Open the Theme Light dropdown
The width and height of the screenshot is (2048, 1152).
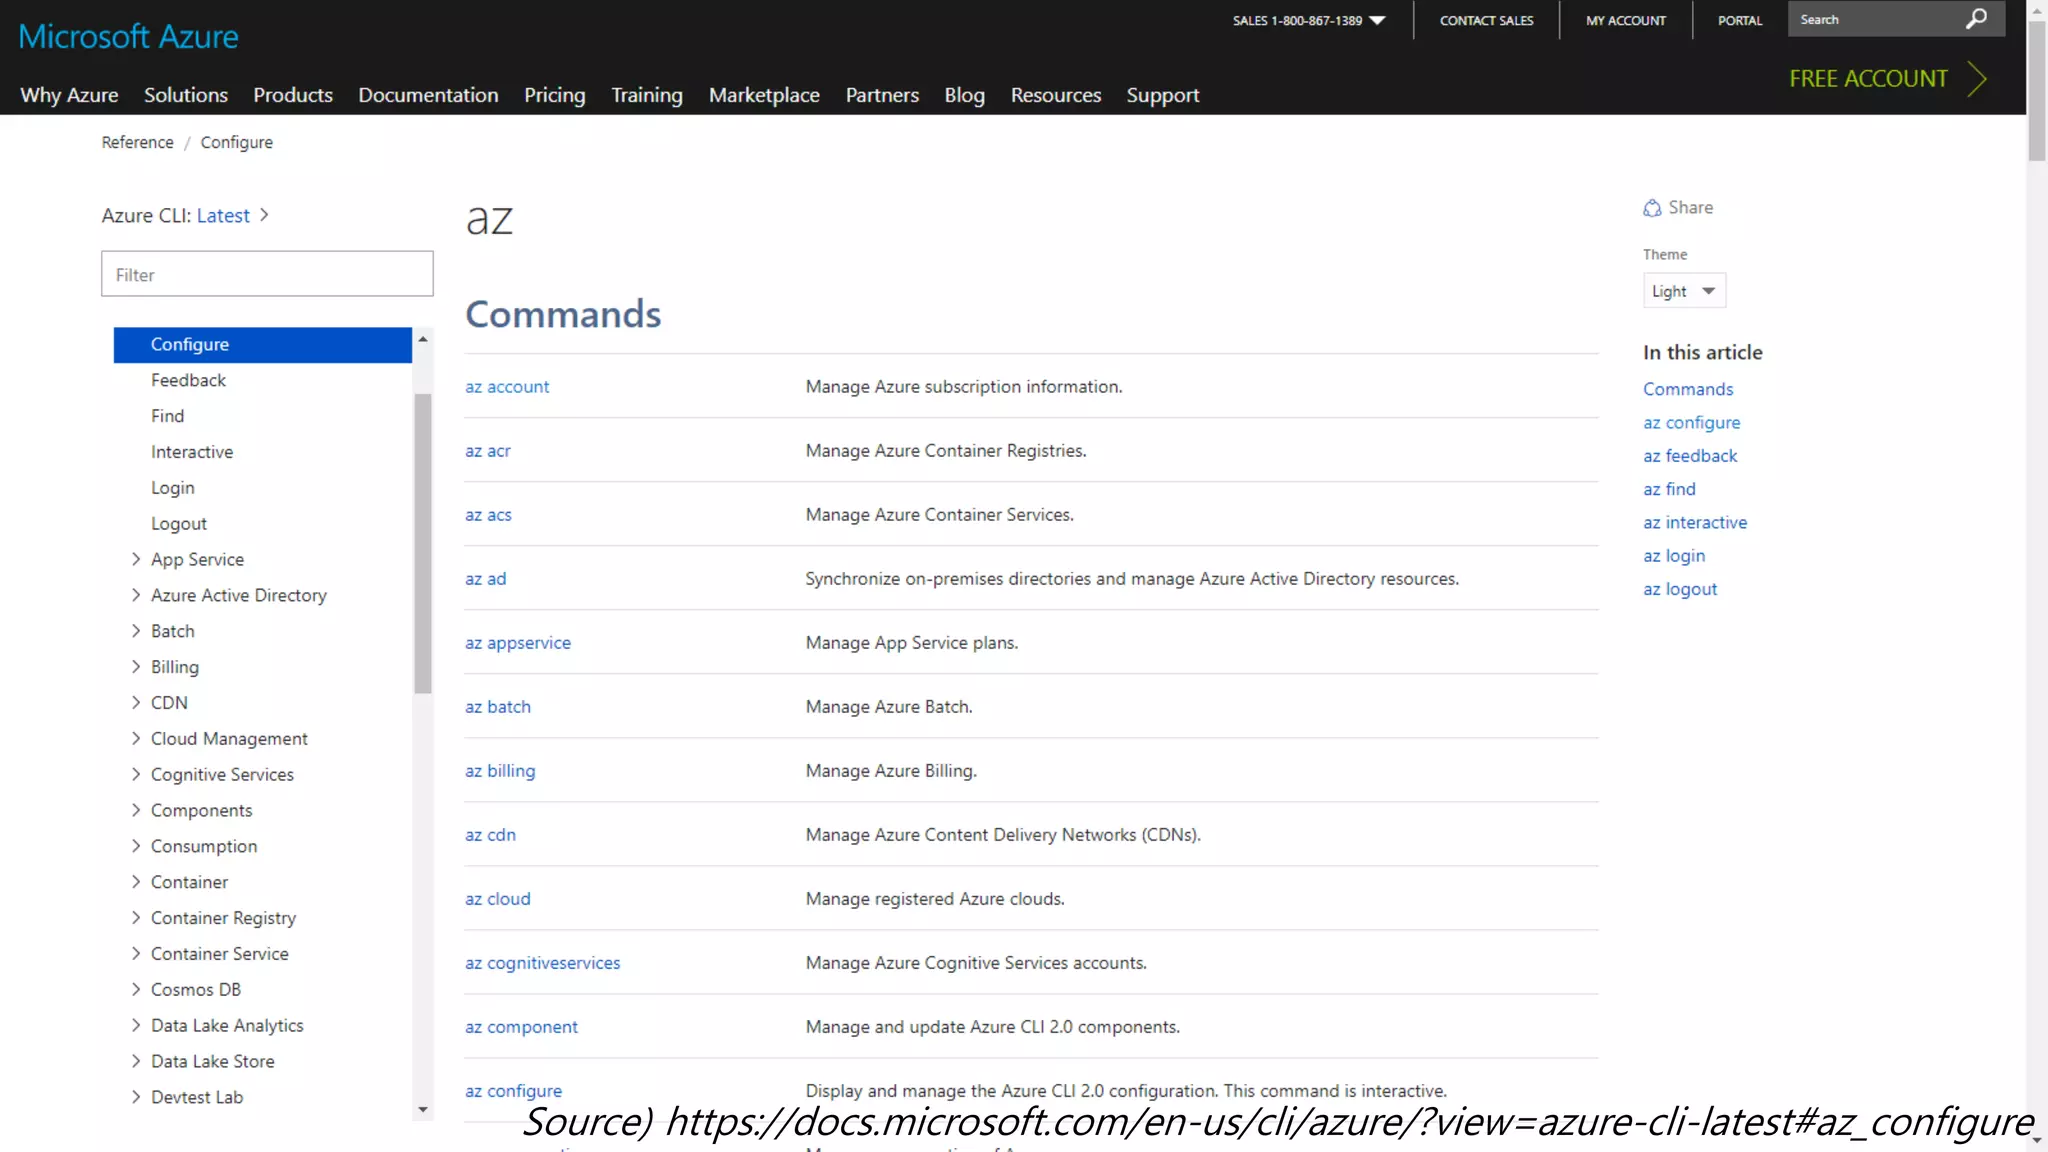click(1684, 291)
